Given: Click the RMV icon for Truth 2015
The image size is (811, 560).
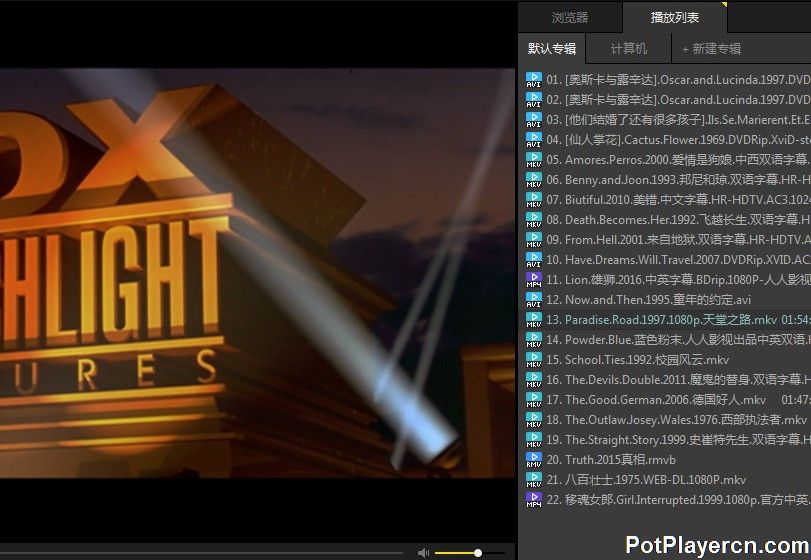Looking at the screenshot, I should [x=534, y=460].
